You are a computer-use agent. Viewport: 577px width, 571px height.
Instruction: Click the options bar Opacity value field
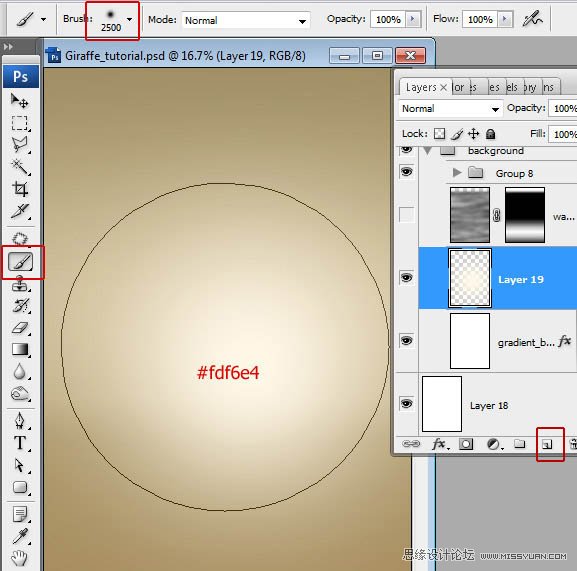point(388,19)
